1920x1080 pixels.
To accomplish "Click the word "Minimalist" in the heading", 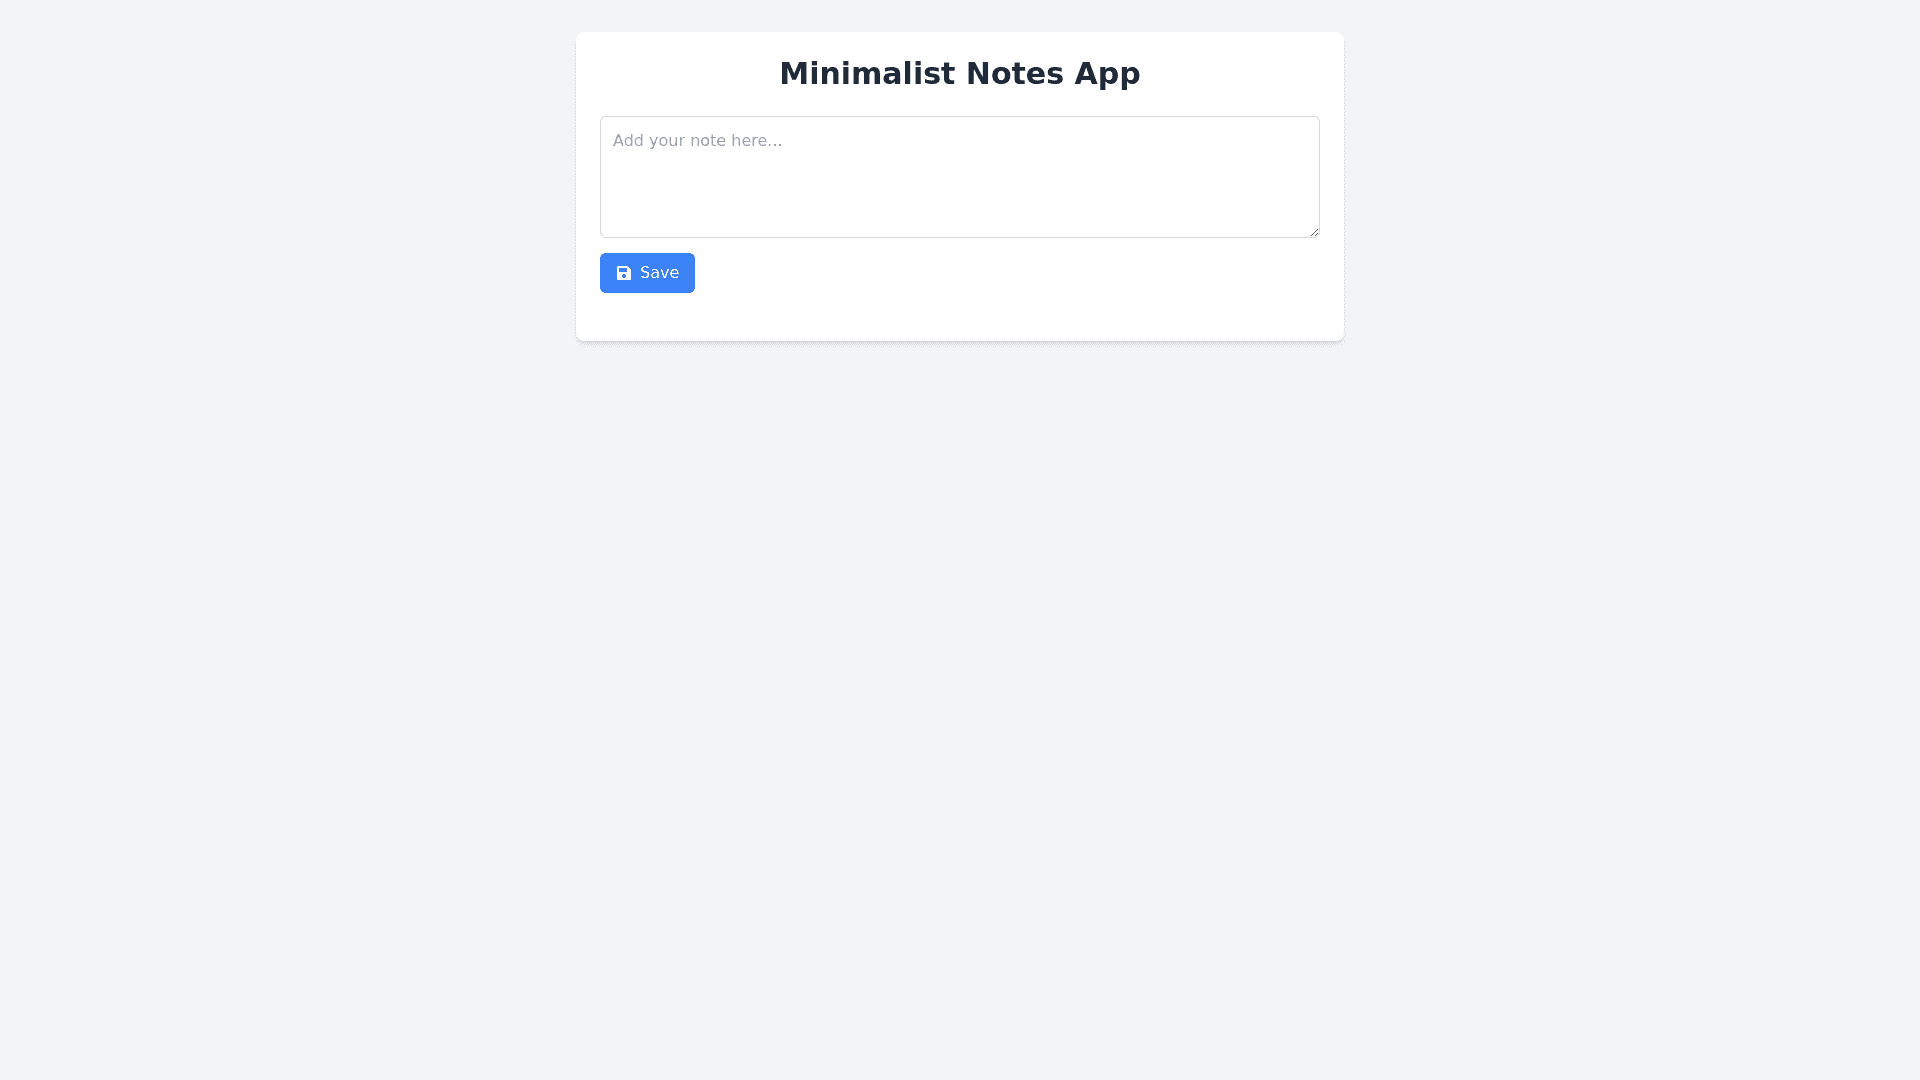I will [866, 73].
